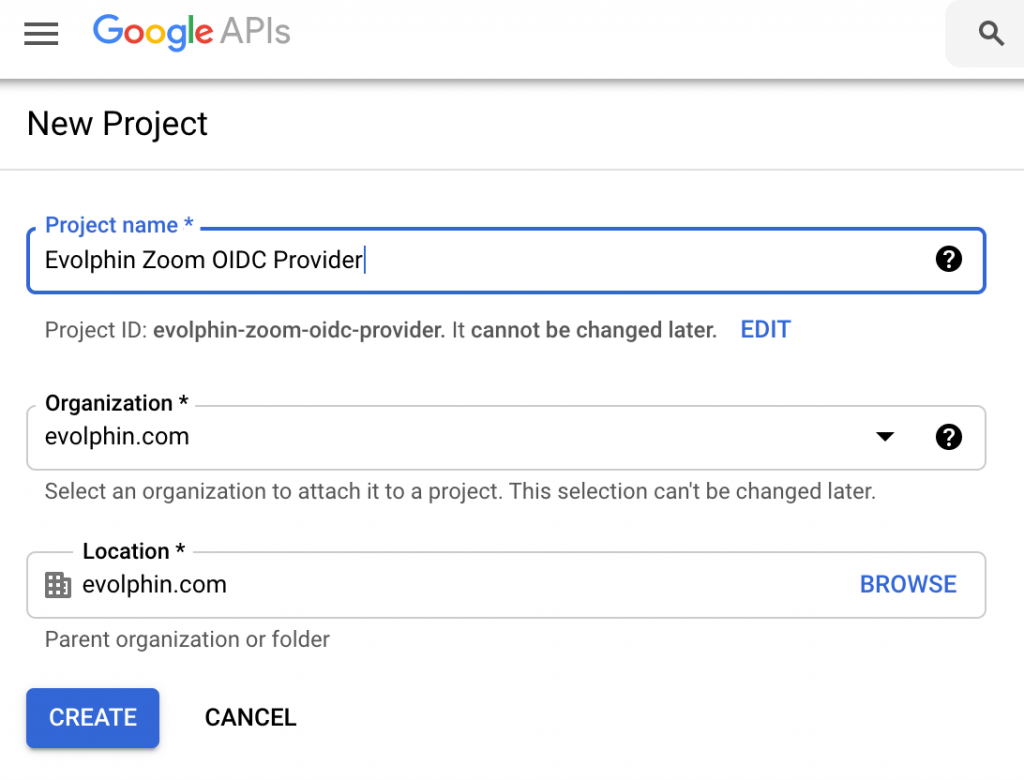Open the hamburger navigation menu
Image resolution: width=1024 pixels, height=780 pixels.
click(x=41, y=34)
